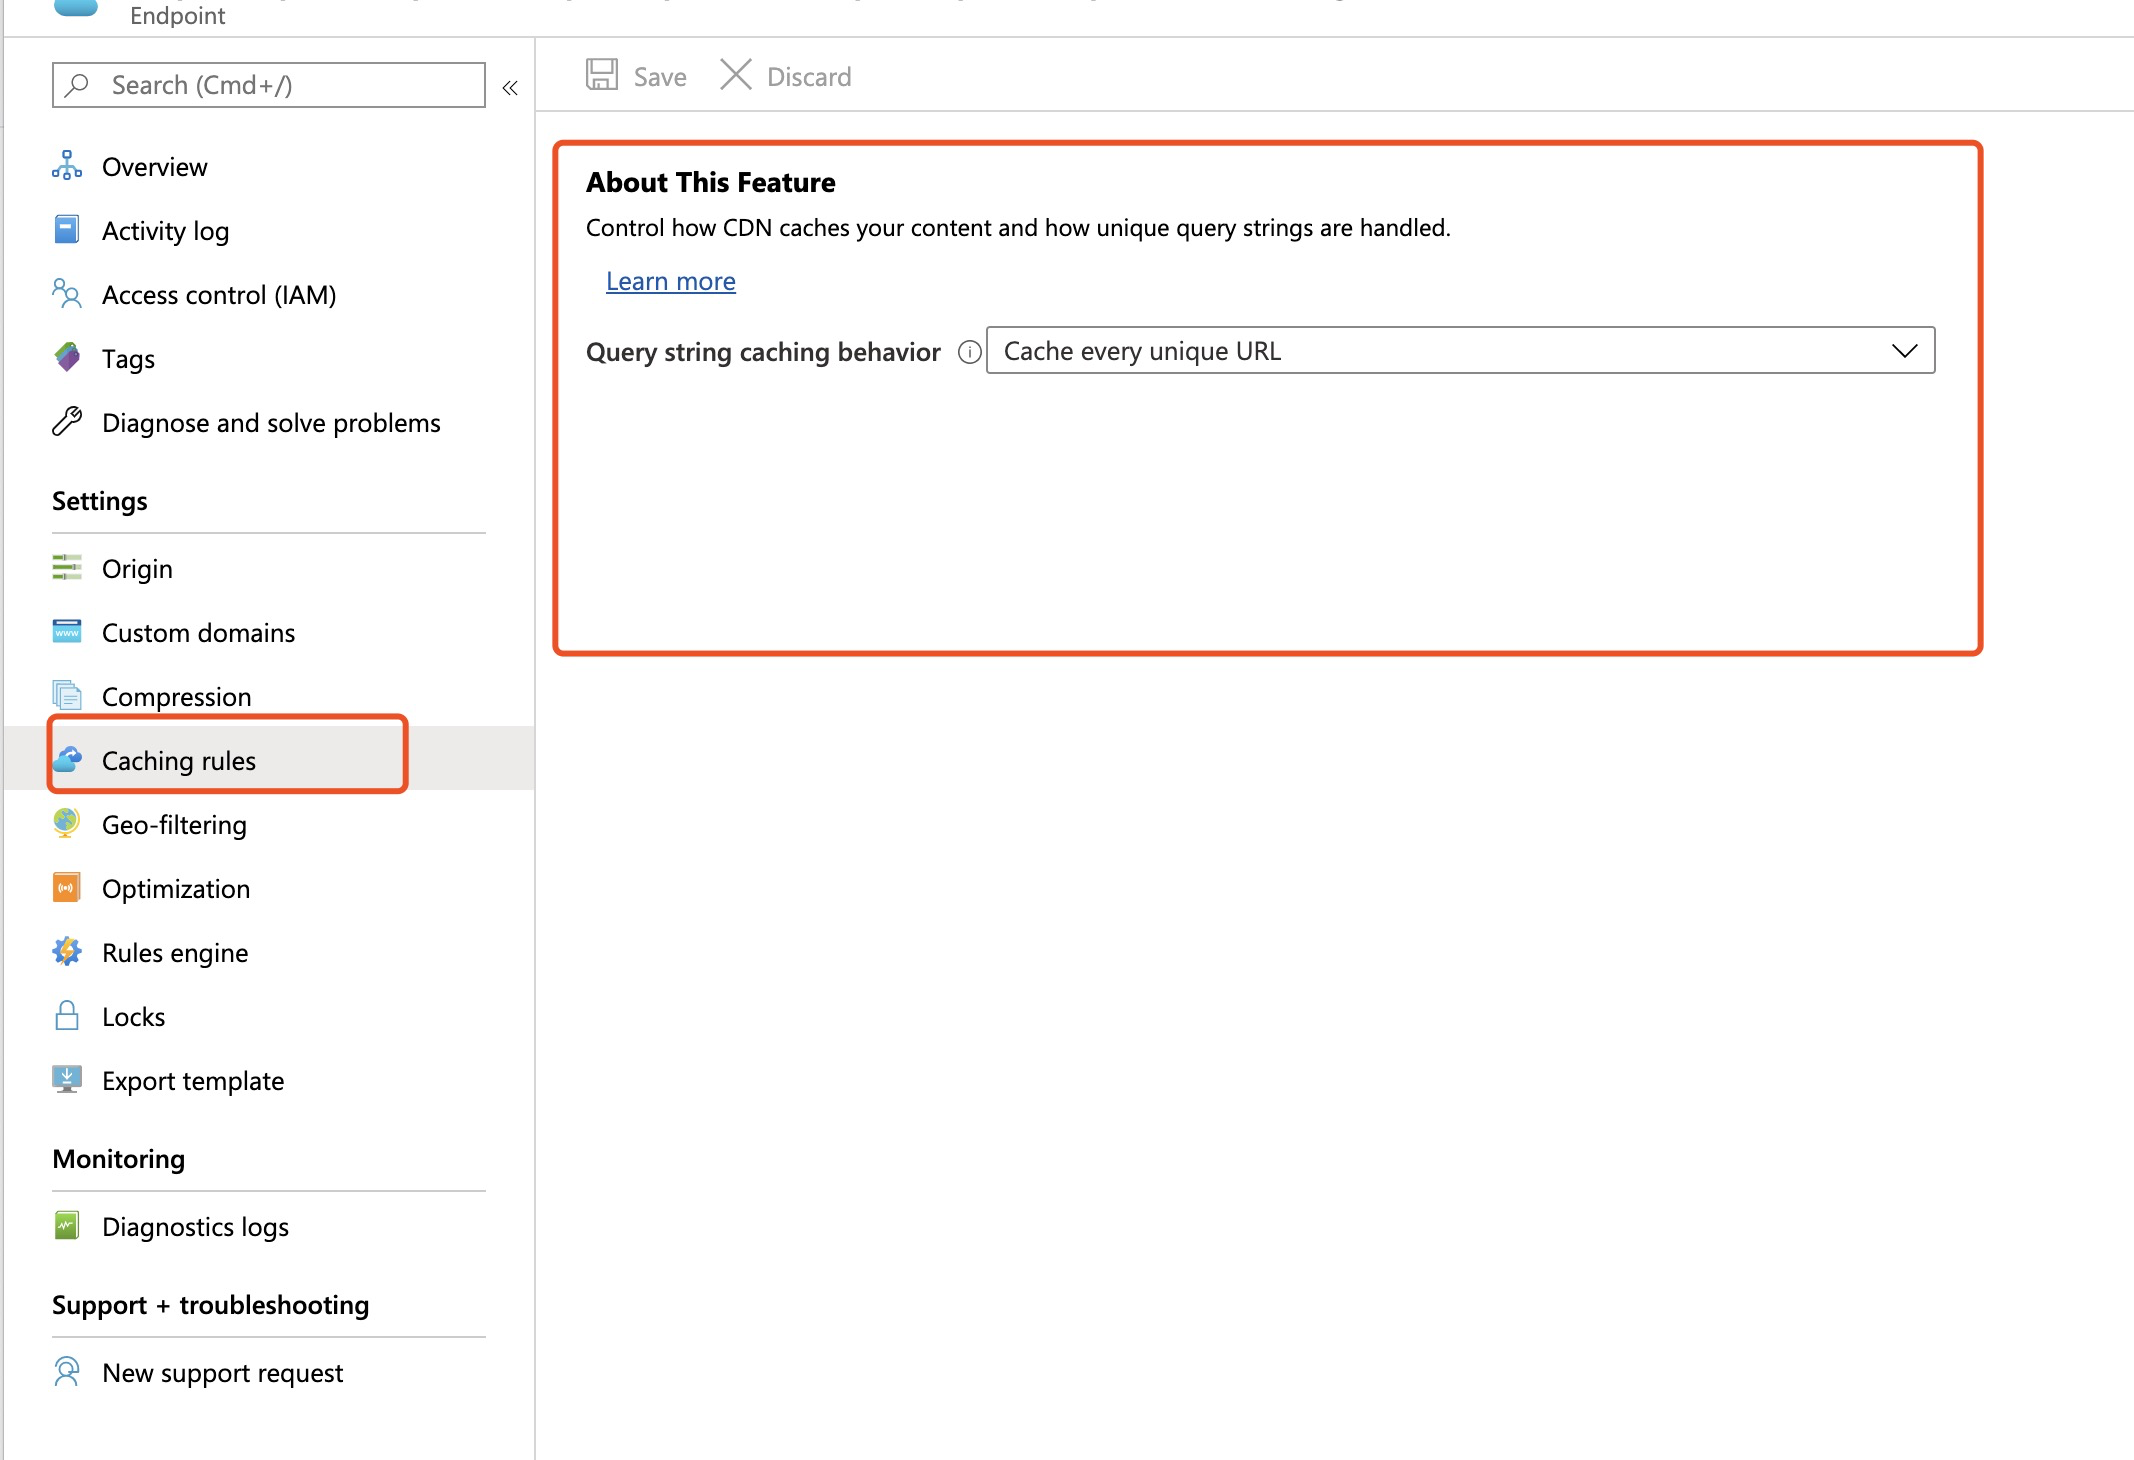This screenshot has width=2134, height=1460.
Task: Select the Locks icon
Action: tap(66, 1015)
